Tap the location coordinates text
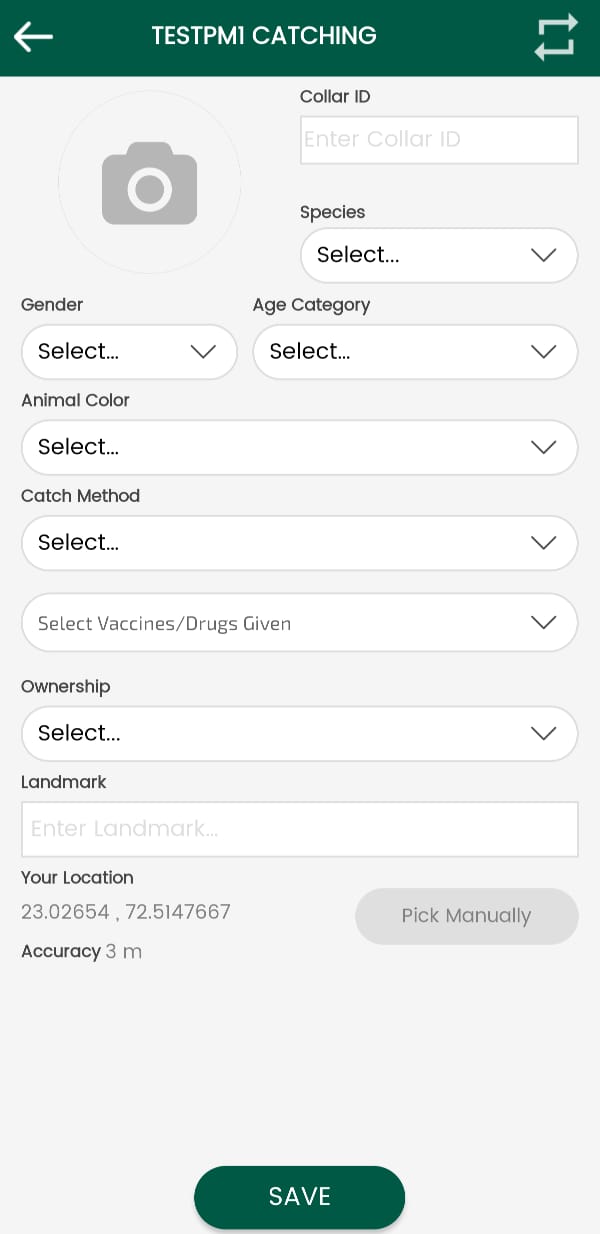Image resolution: width=600 pixels, height=1234 pixels. pyautogui.click(x=126, y=912)
